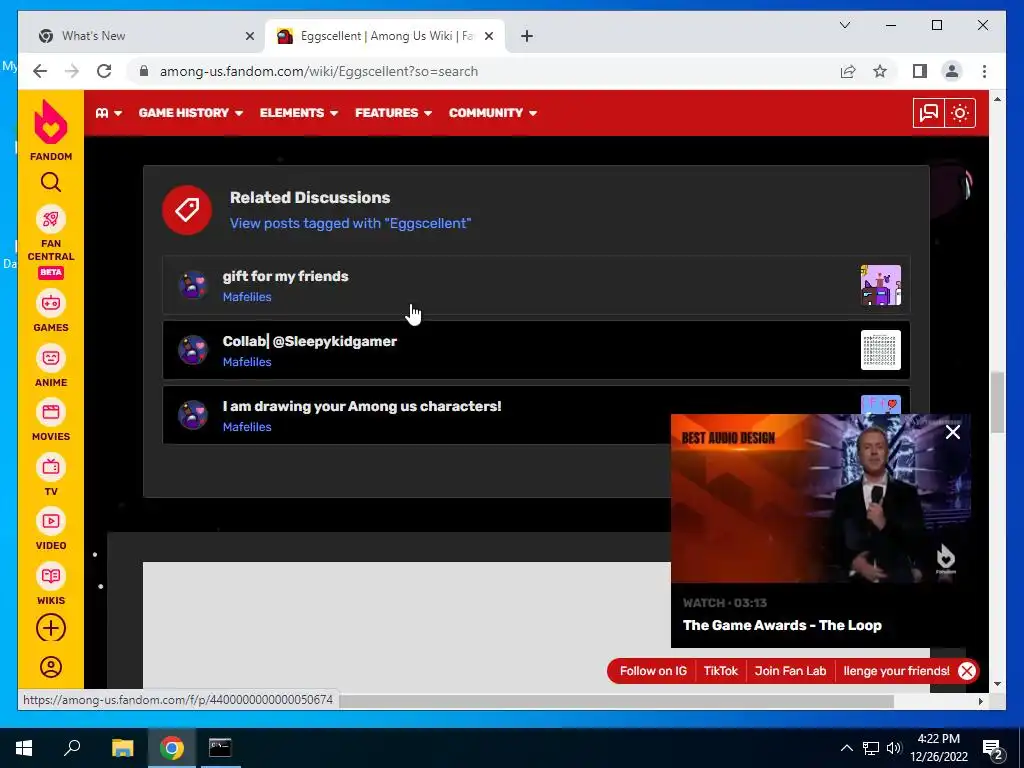1024x768 pixels.
Task: Reload the page
Action: [104, 71]
